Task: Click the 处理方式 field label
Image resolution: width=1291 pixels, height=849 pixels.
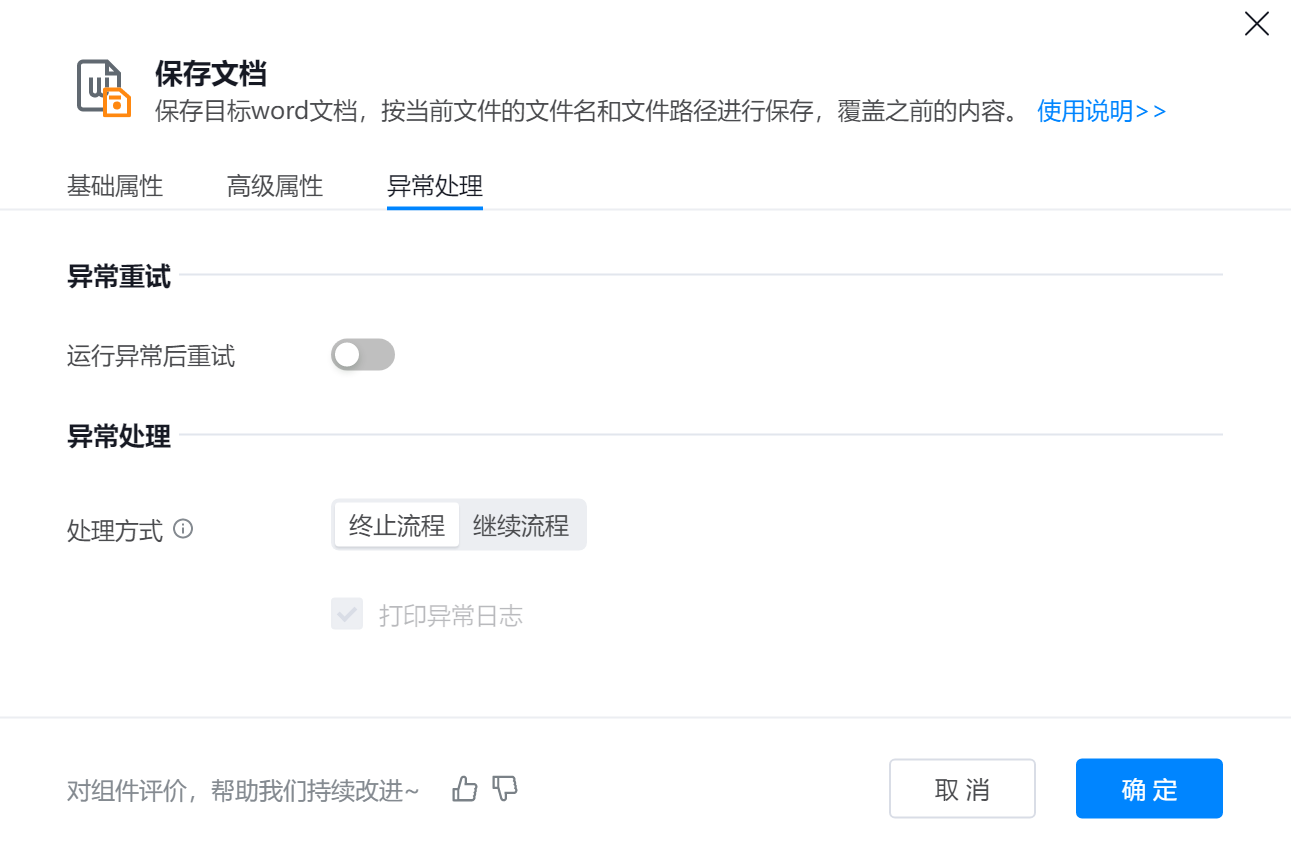Action: 115,530
